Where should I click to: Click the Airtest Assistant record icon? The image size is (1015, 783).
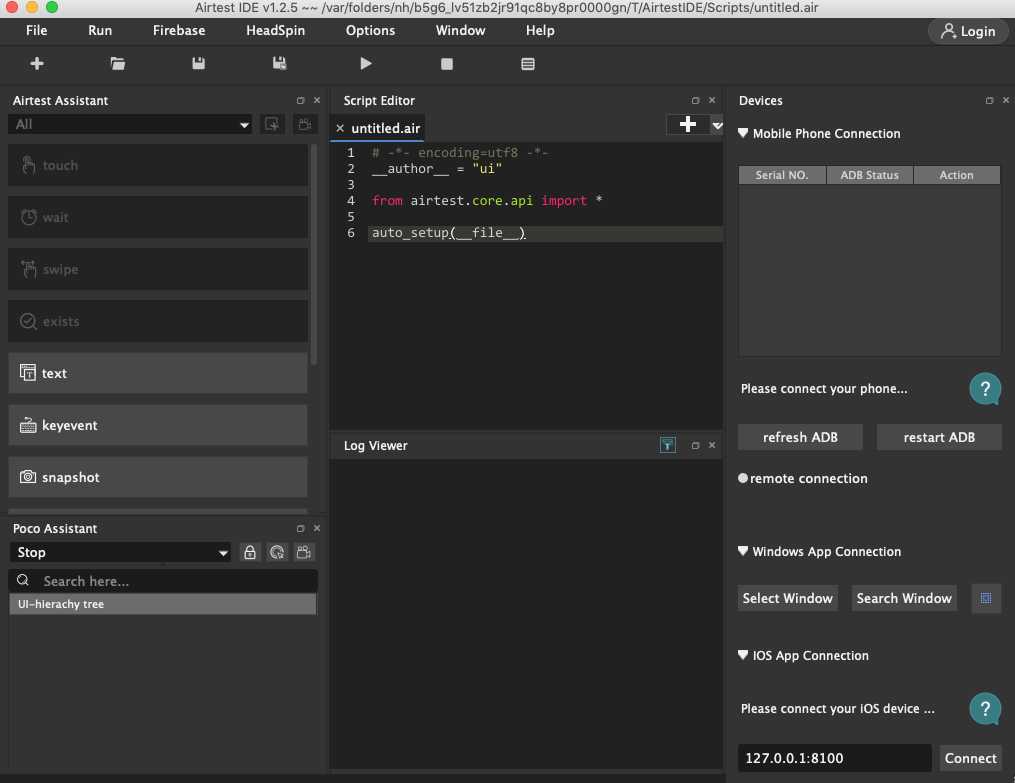[x=304, y=124]
